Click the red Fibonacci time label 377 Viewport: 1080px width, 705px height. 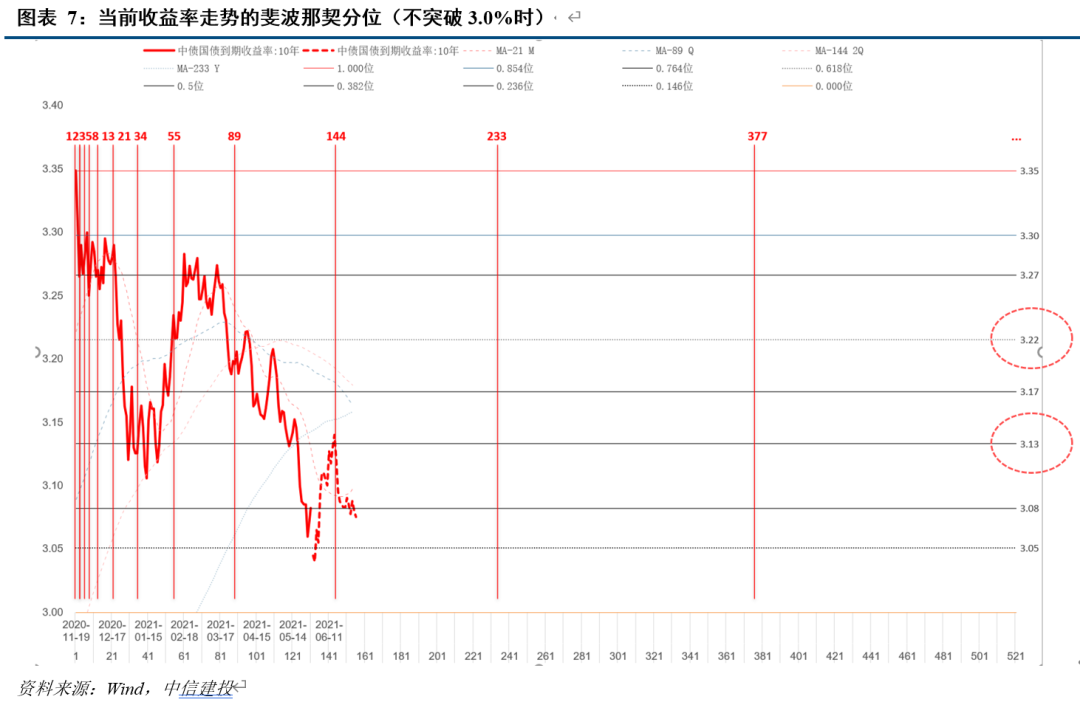pos(758,136)
